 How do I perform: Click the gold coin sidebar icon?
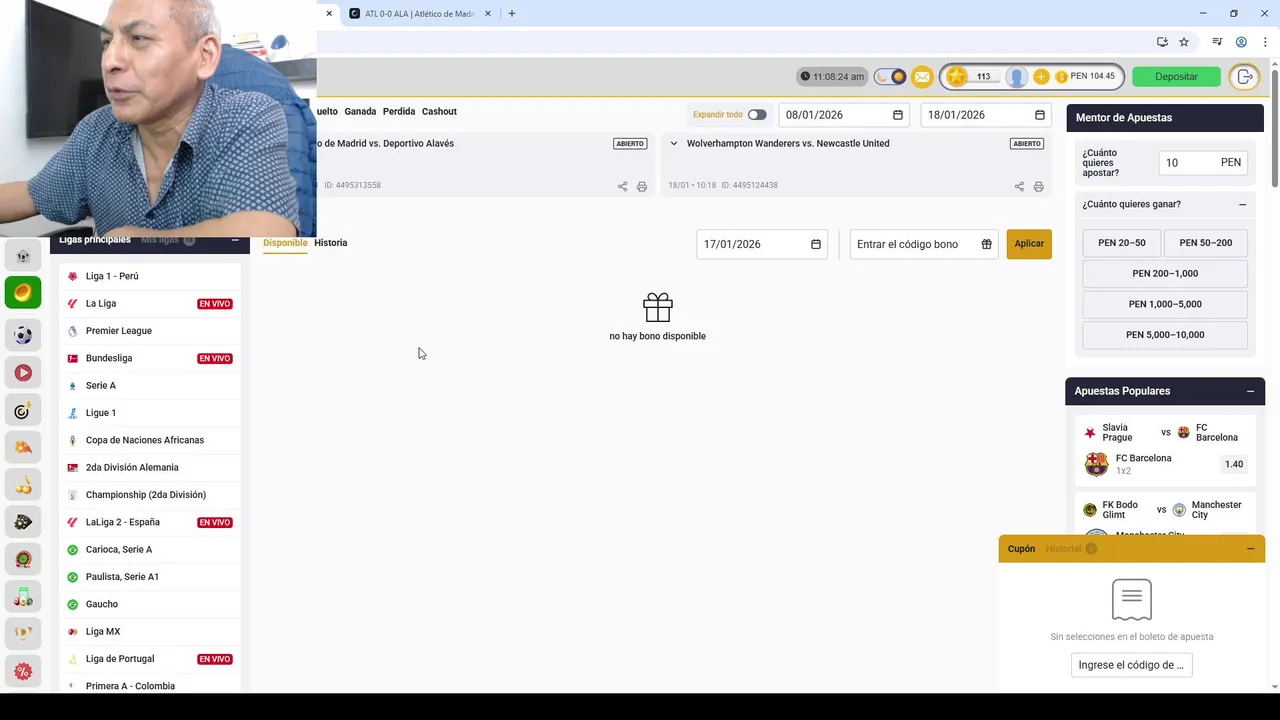coord(23,293)
